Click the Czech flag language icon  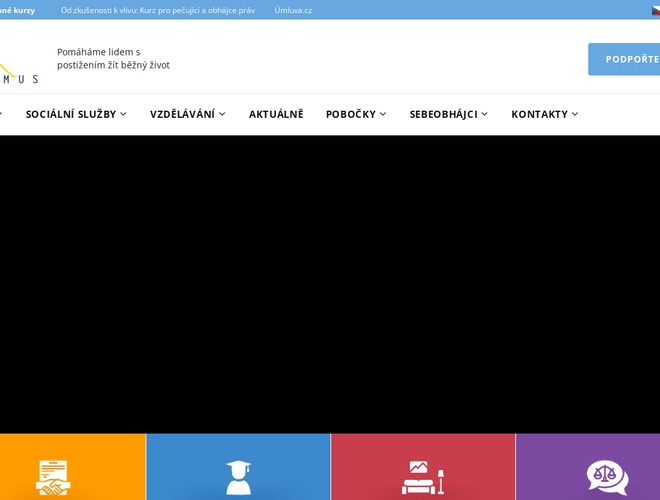point(655,10)
